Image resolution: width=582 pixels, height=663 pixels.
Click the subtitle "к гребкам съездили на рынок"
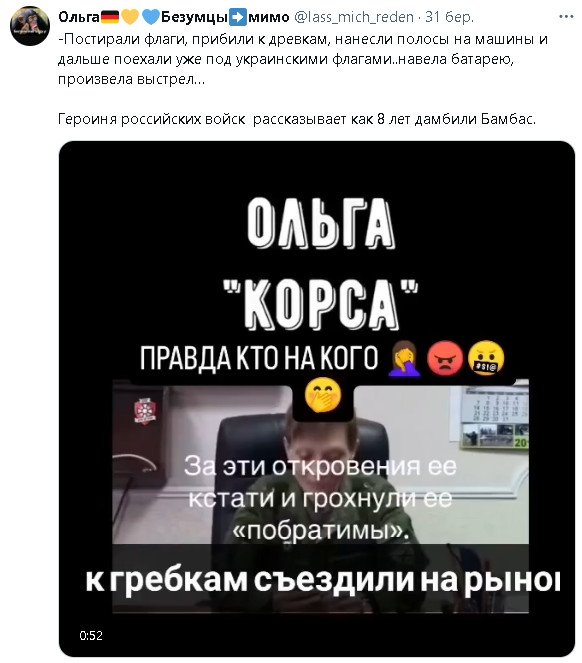pos(323,580)
